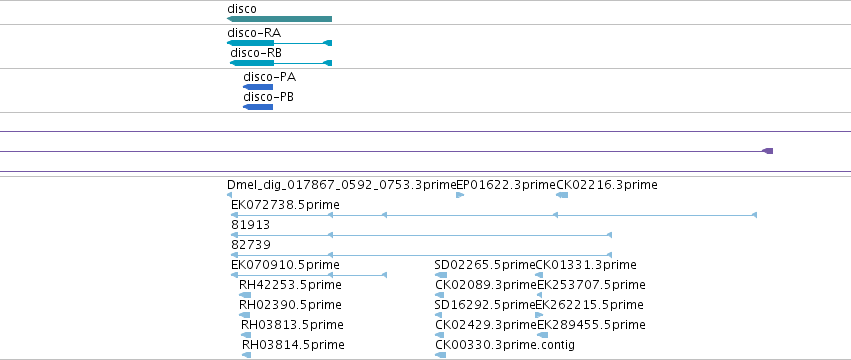Click the disco-PA protein bar
Viewport: 851px width, 360px height.
[x=258, y=87]
